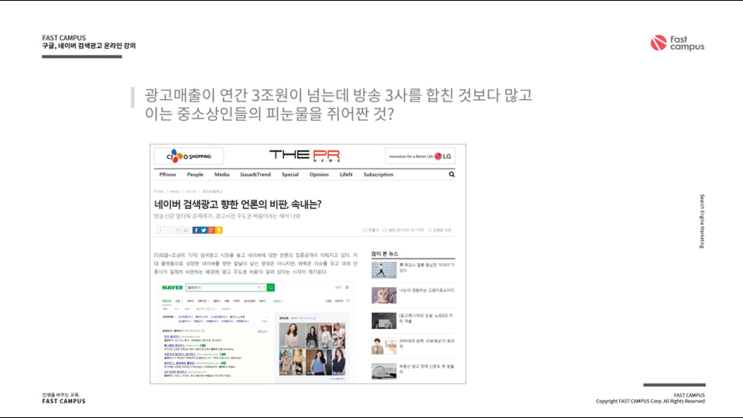The height and width of the screenshot is (418, 743).
Task: Open the Subscription menu
Action: 378,174
